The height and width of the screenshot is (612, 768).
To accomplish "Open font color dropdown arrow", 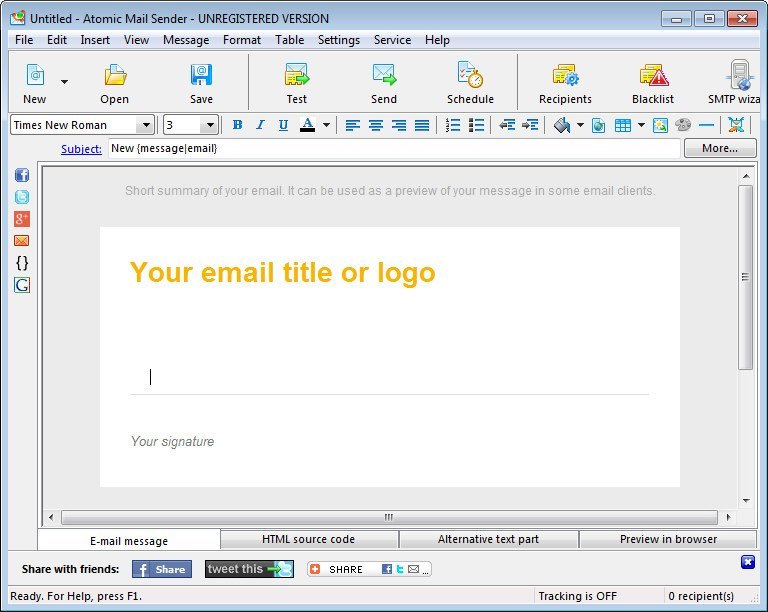I will (x=326, y=125).
